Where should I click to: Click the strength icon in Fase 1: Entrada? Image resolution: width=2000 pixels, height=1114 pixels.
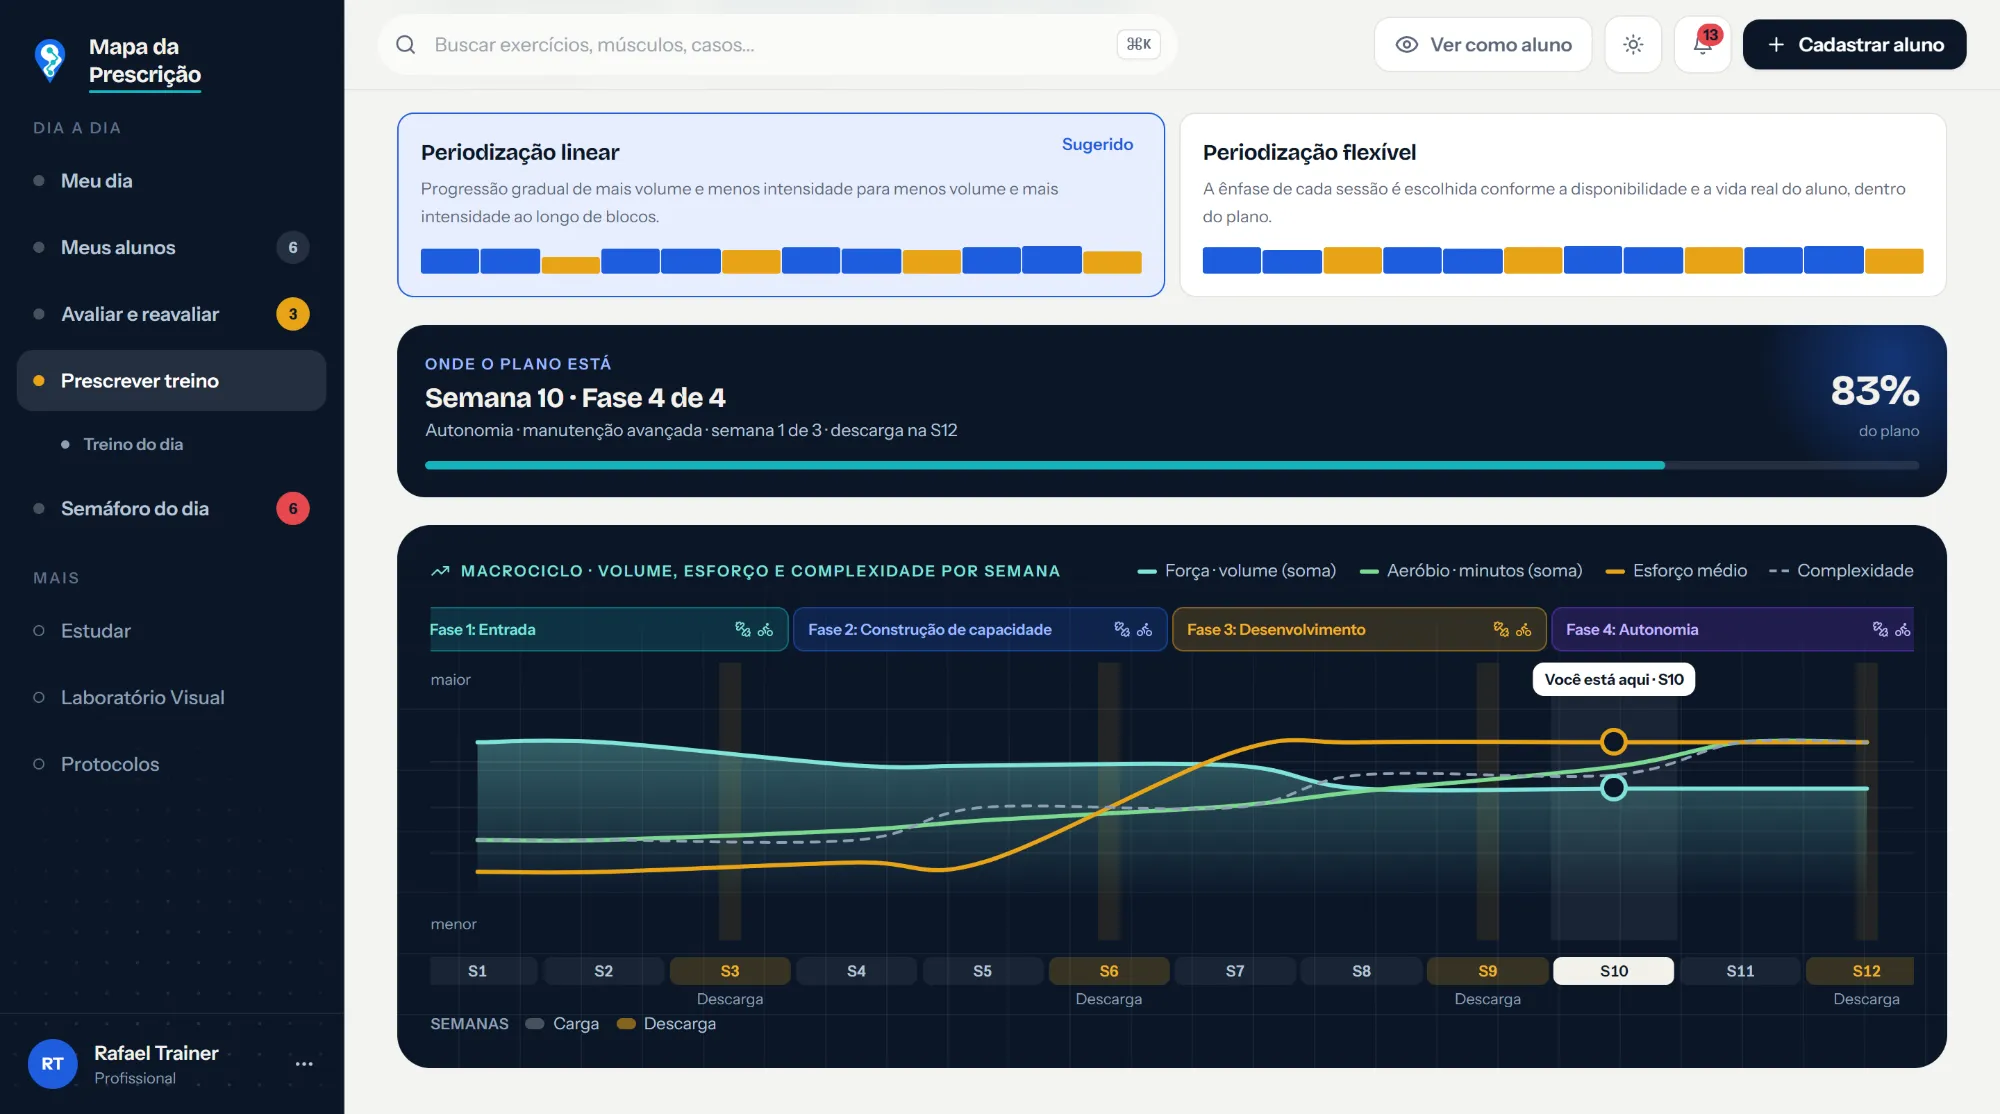tap(743, 629)
